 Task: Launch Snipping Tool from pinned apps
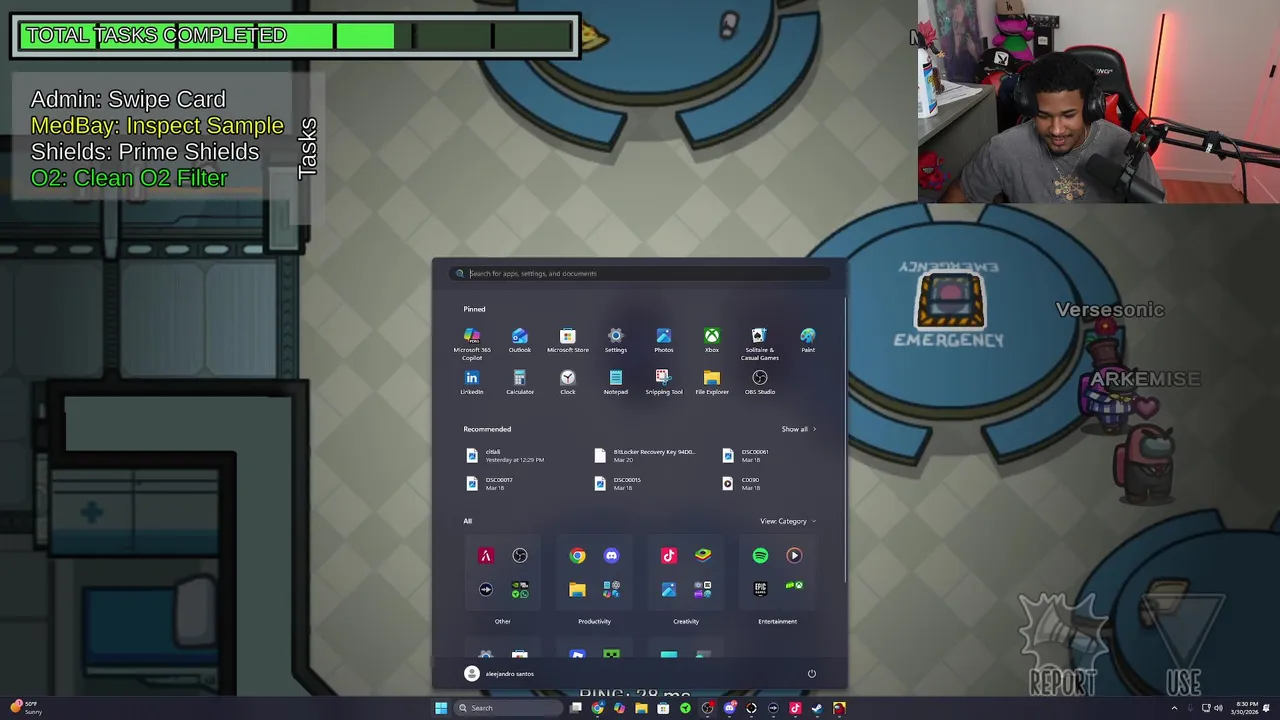click(663, 382)
